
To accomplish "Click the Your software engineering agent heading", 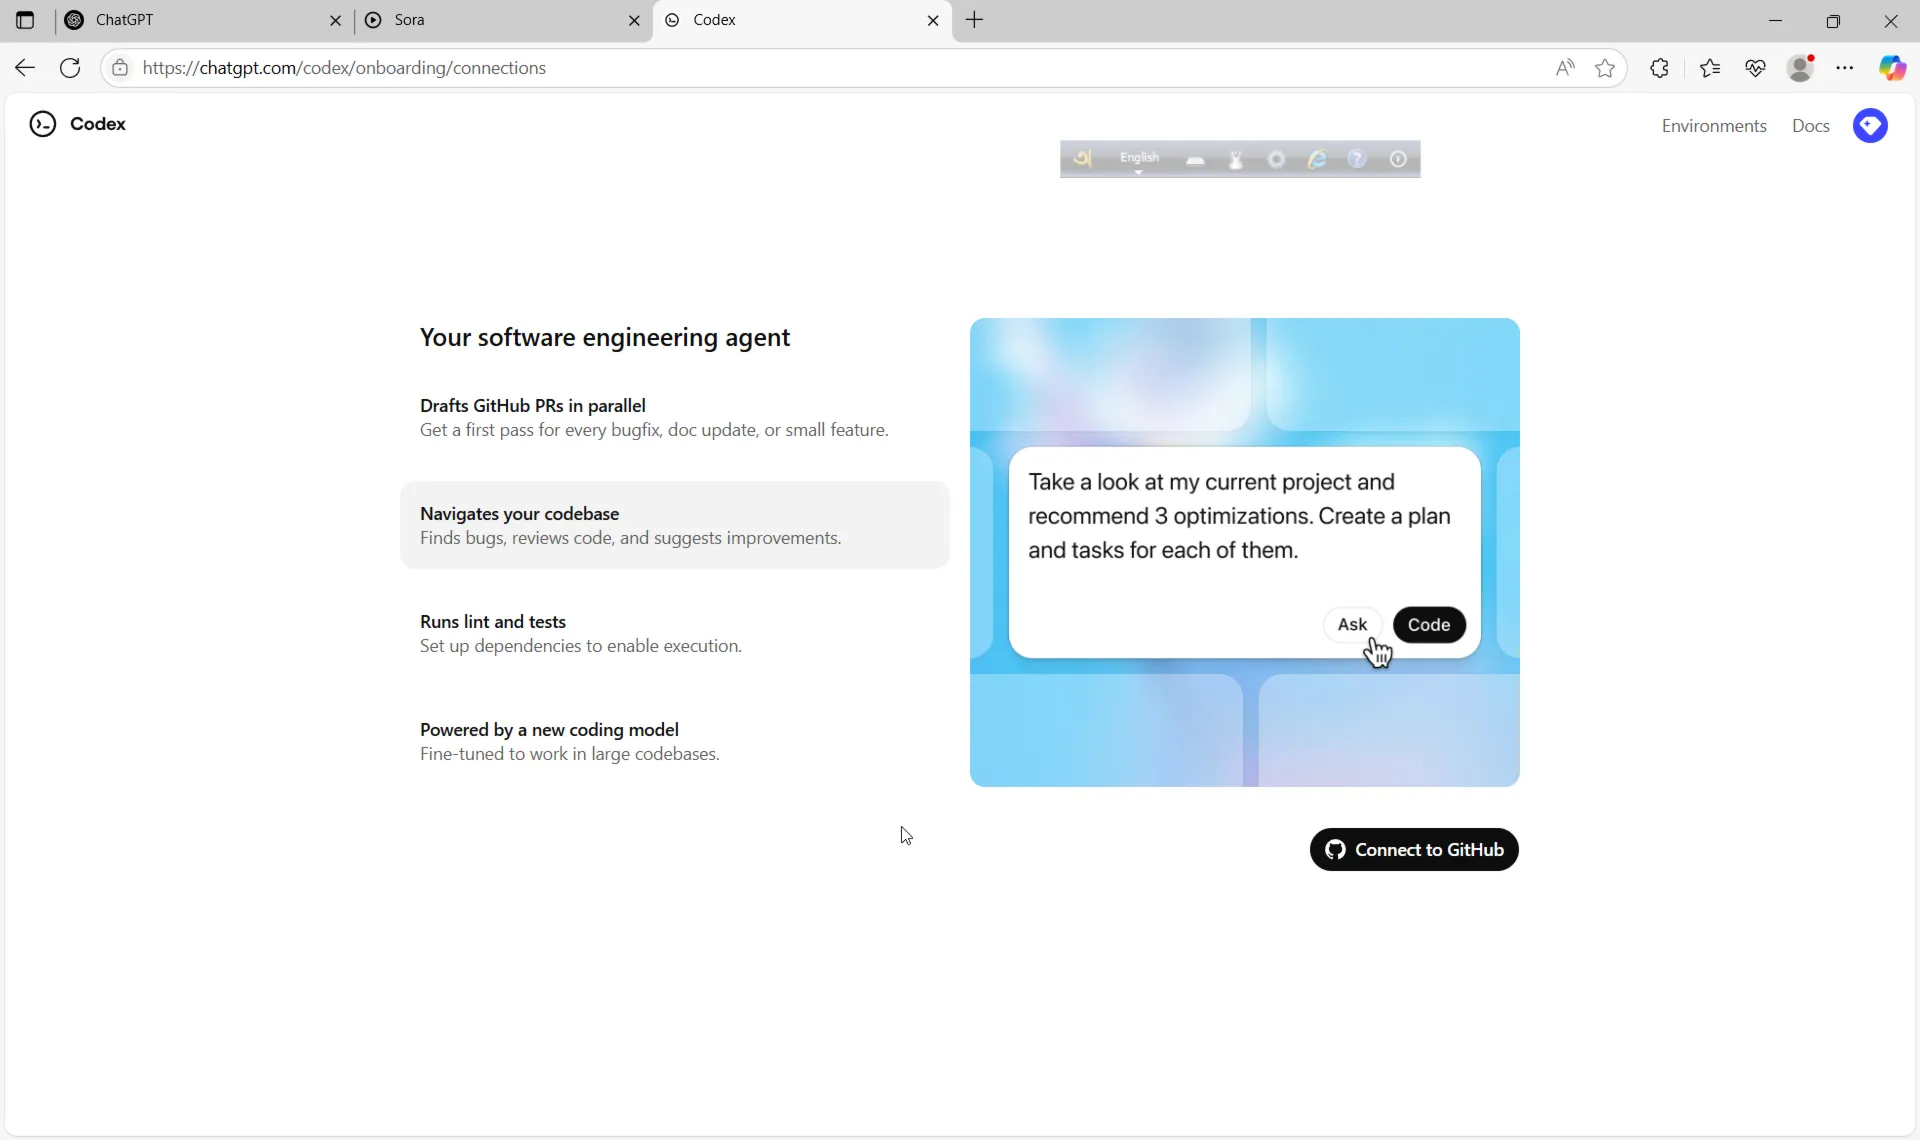I will coord(605,338).
